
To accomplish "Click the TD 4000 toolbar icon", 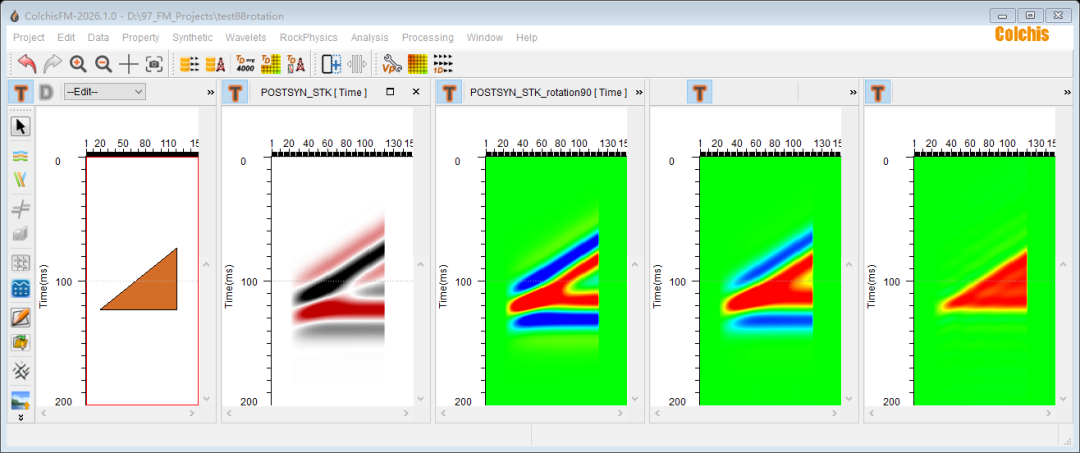I will (244, 64).
